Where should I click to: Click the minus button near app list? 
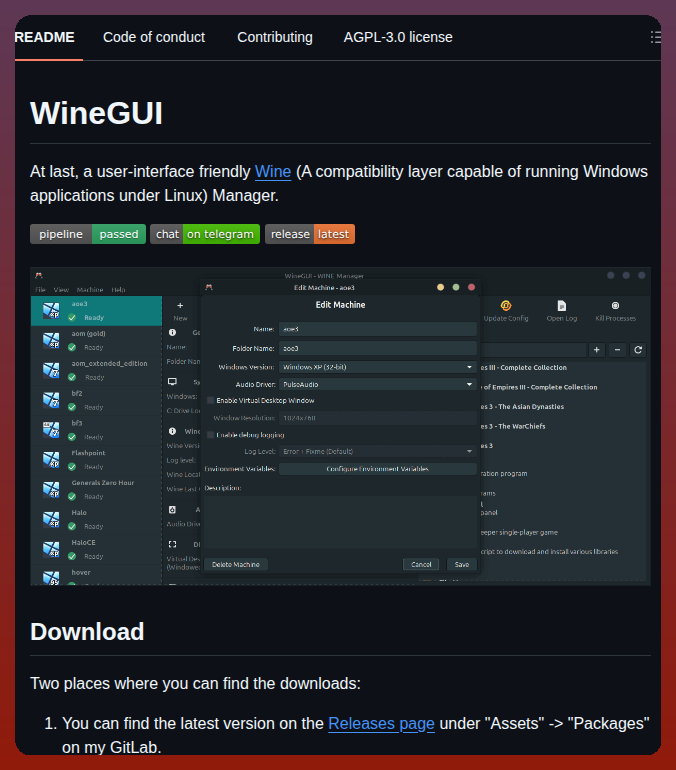point(618,350)
